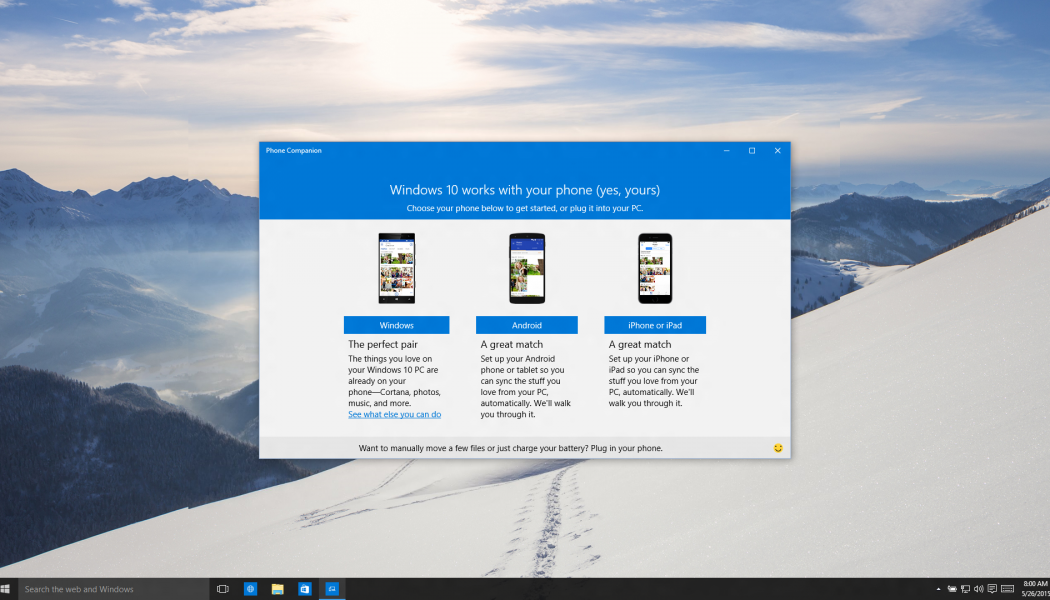Viewport: 1050px width, 600px height.
Task: Open the Windows Start menu
Action: click(6, 589)
